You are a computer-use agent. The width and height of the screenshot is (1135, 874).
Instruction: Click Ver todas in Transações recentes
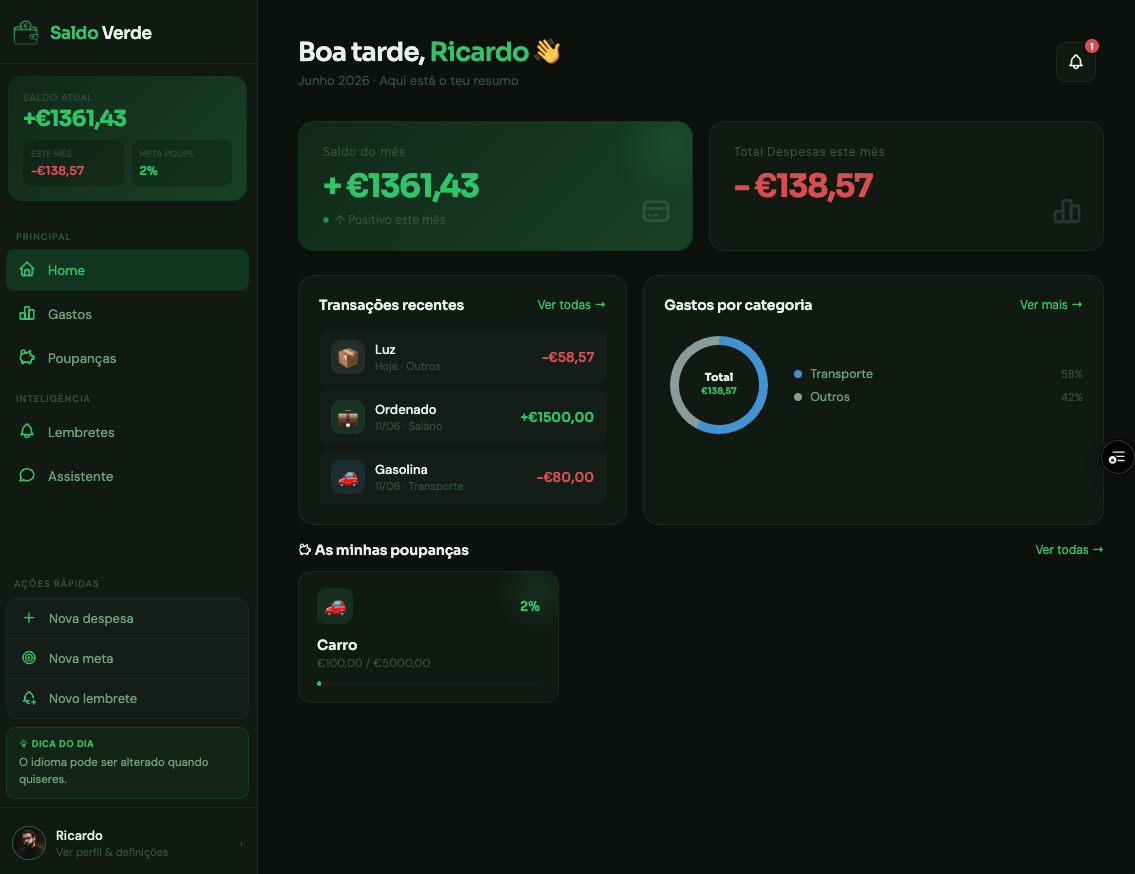[571, 305]
